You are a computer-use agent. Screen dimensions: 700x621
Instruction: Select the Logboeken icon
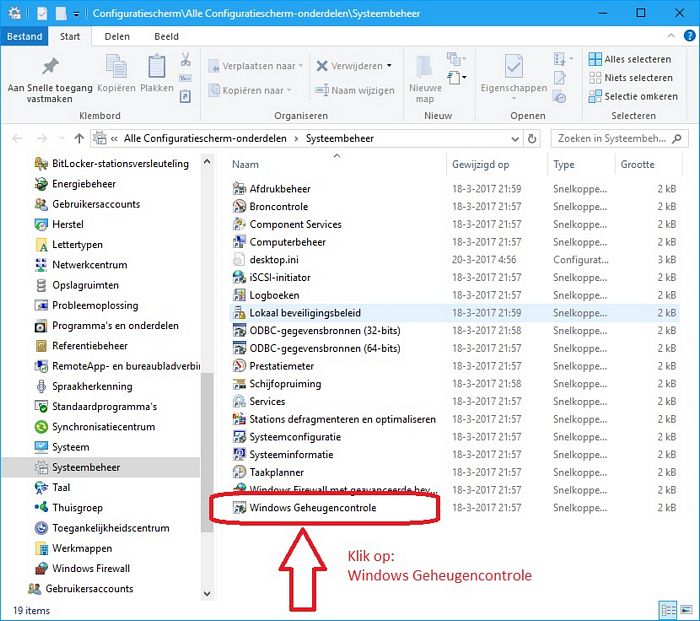click(x=239, y=295)
